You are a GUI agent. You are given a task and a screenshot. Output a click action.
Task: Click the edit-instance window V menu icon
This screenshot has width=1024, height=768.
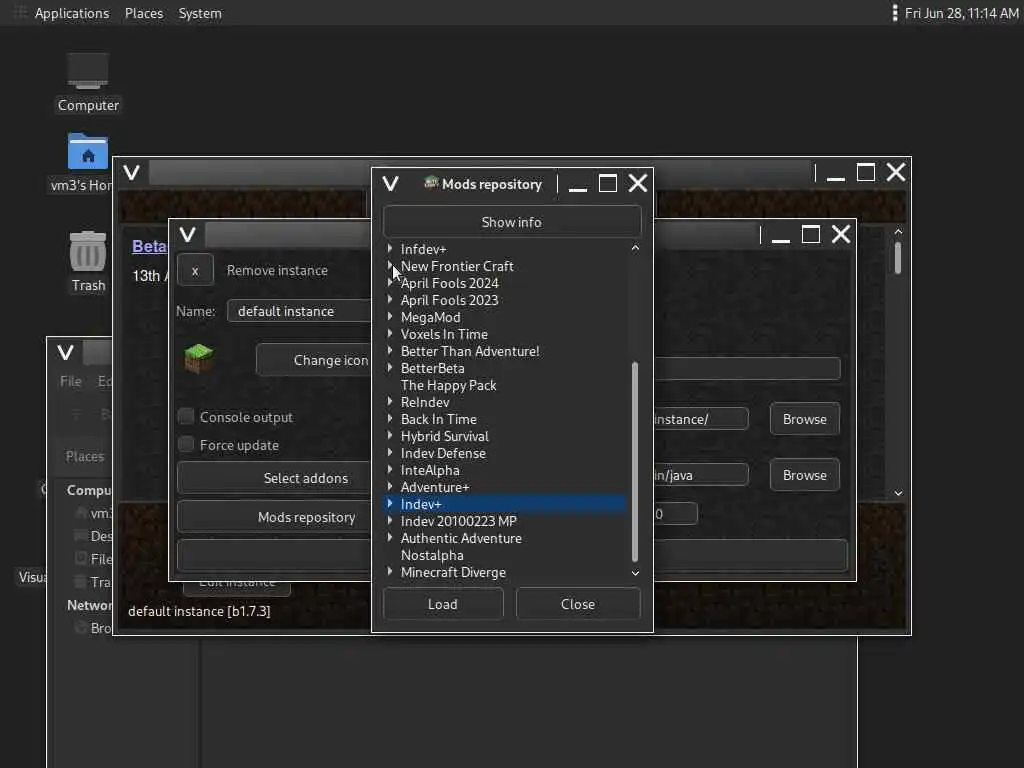pos(187,234)
